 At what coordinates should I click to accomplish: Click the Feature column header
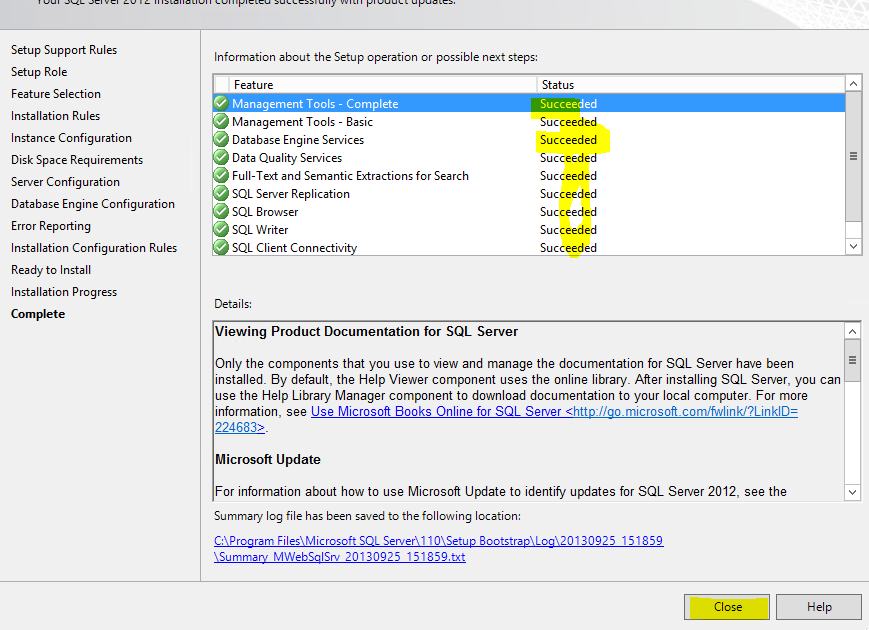point(382,85)
